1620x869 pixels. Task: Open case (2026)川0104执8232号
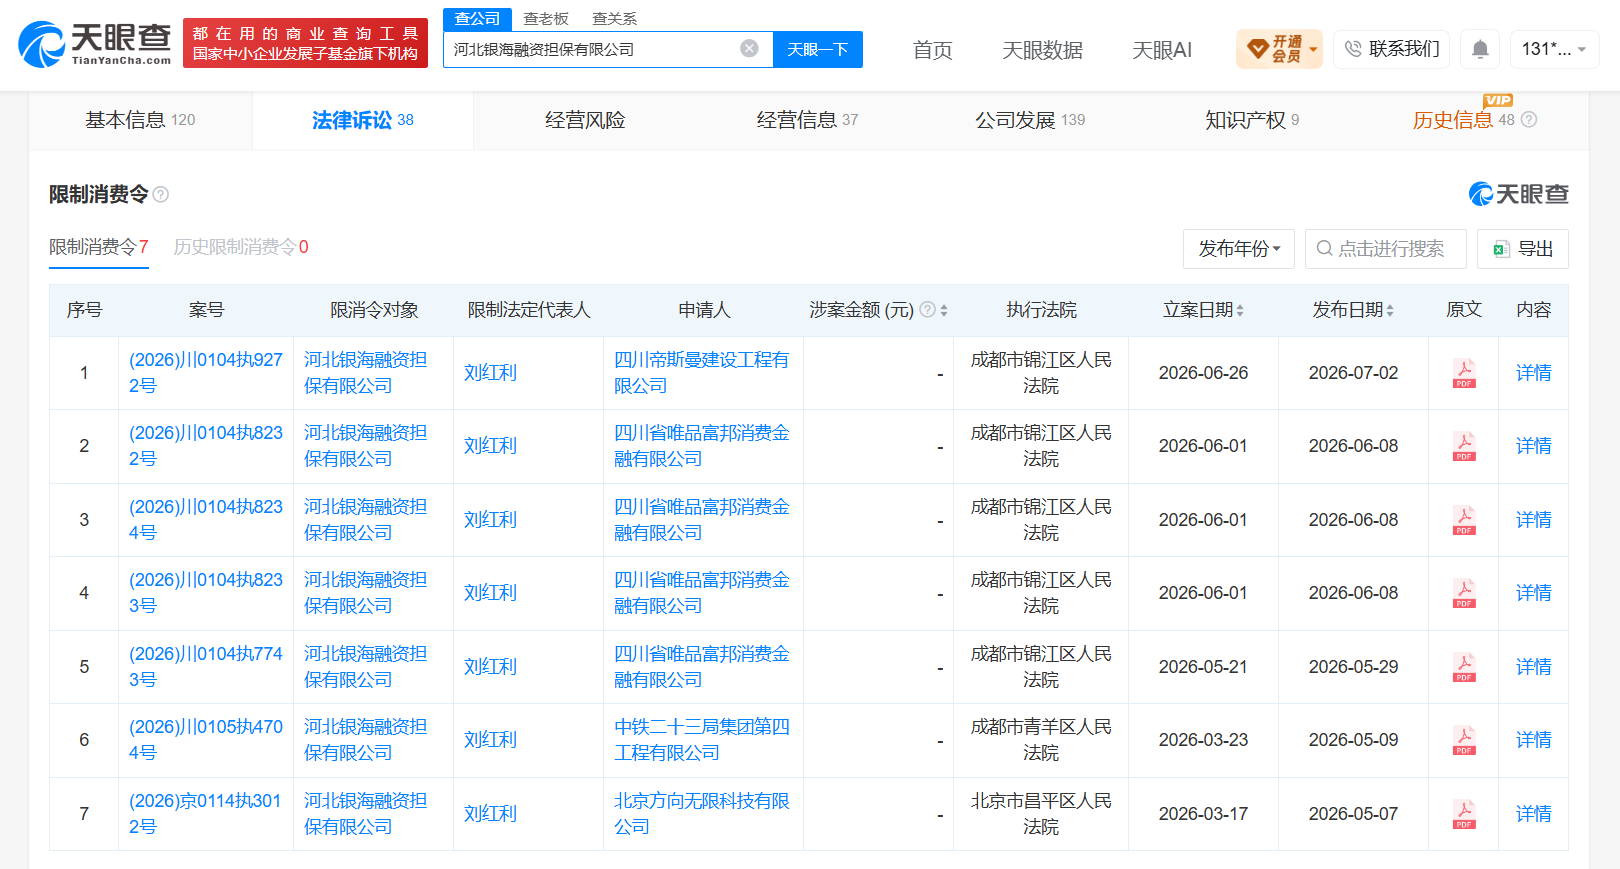point(205,446)
